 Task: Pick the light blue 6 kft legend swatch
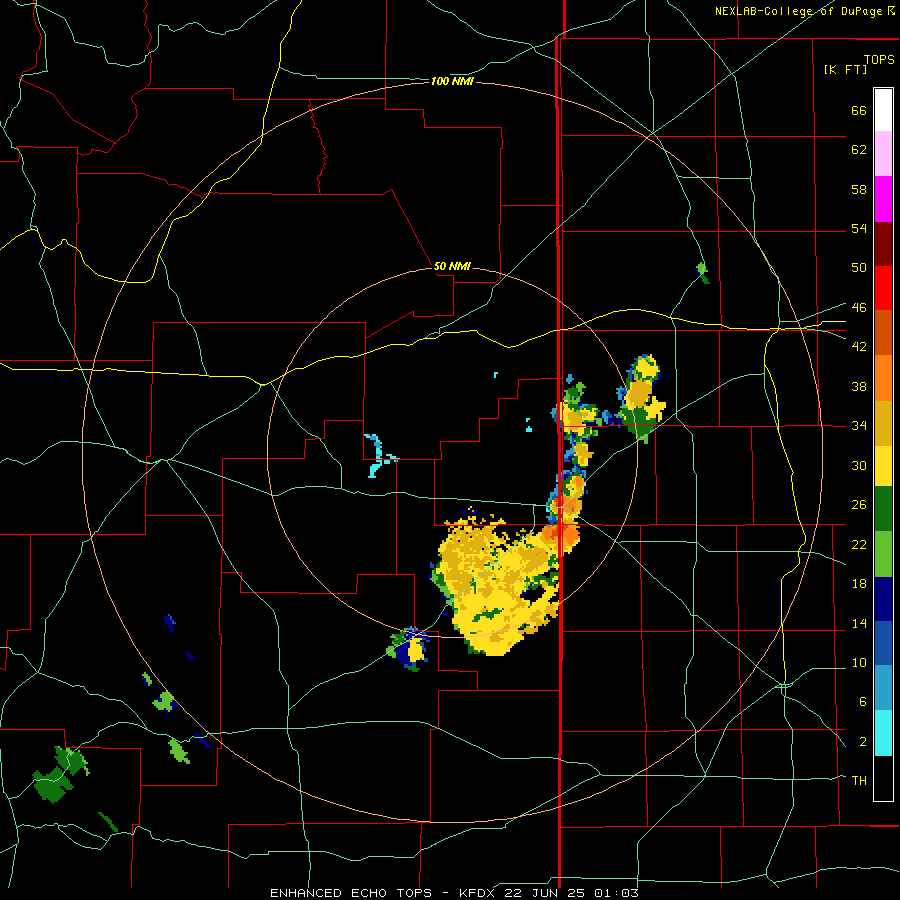[883, 688]
